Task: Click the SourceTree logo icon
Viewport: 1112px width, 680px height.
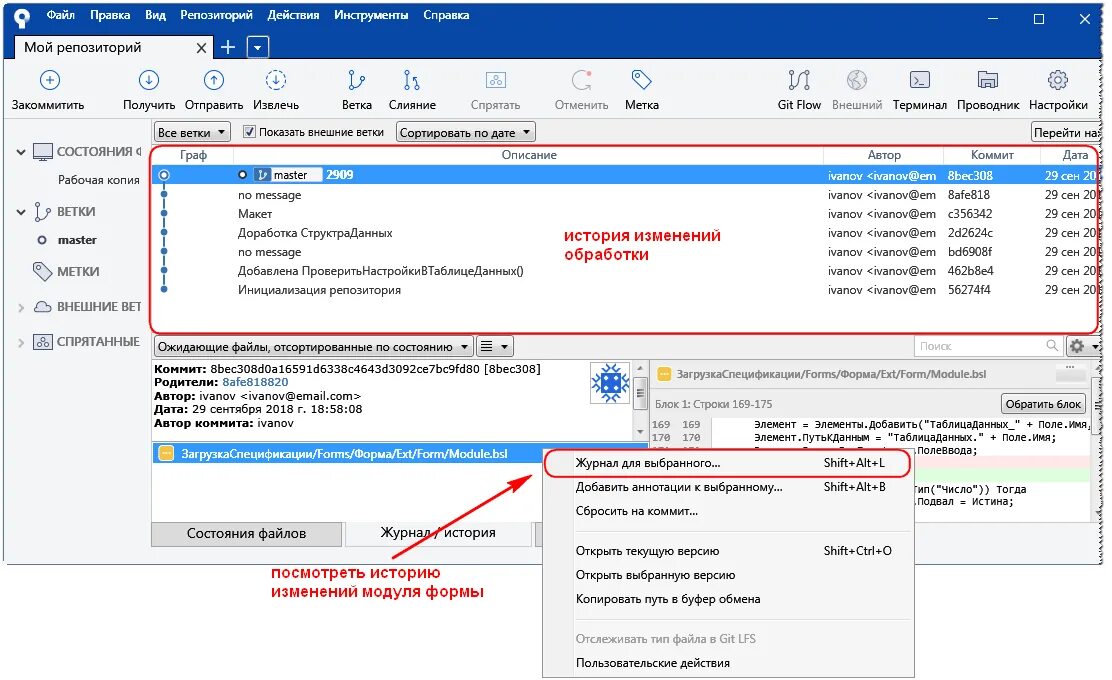Action: (x=22, y=17)
